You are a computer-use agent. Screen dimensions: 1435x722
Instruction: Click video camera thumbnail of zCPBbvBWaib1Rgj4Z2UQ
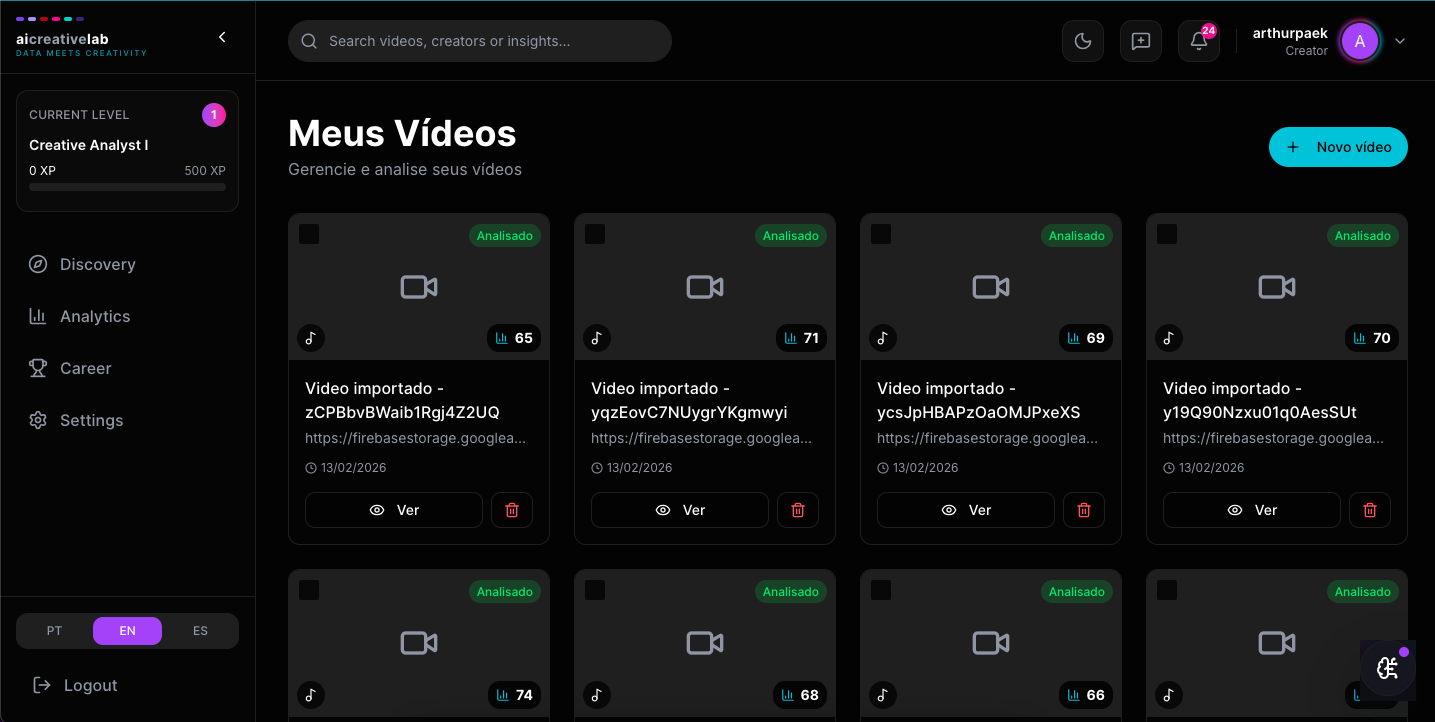(x=419, y=287)
